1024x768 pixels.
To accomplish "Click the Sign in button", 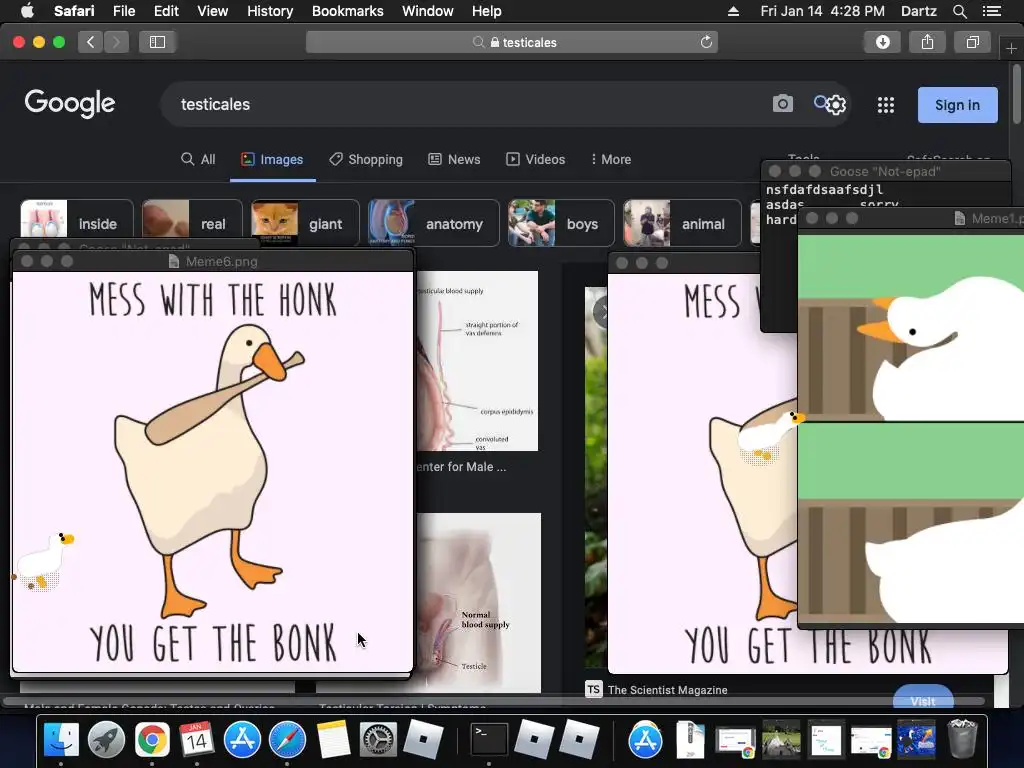I will (957, 105).
